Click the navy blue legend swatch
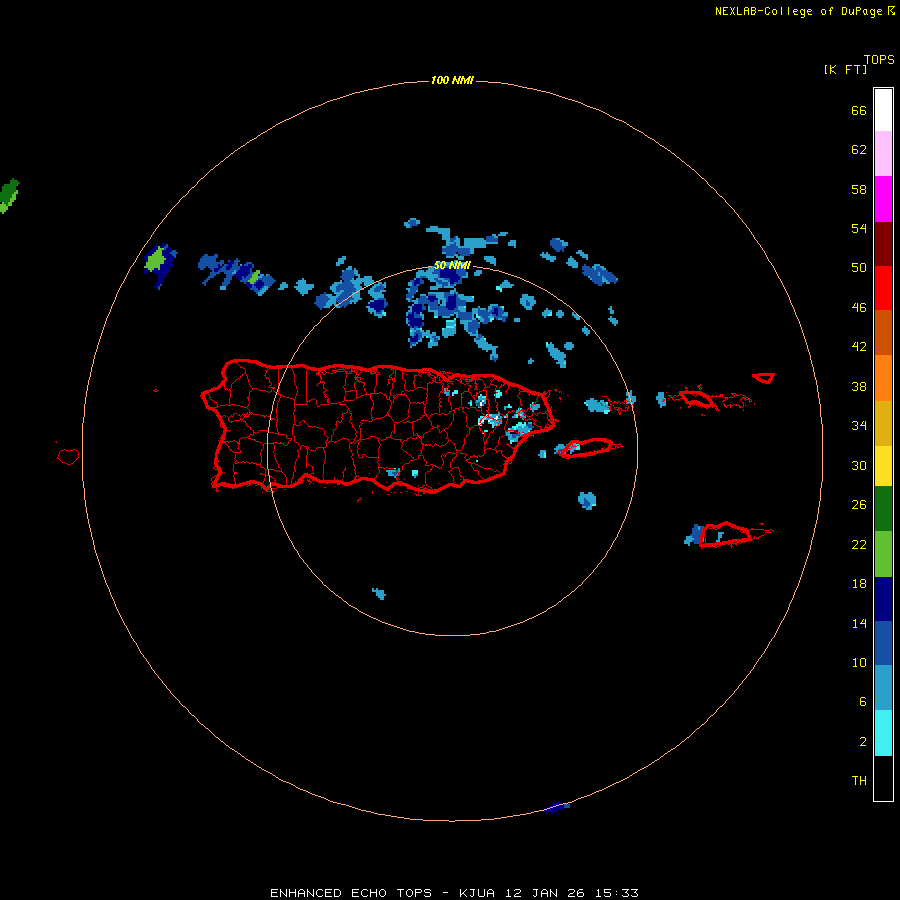The height and width of the screenshot is (900, 900). coord(883,599)
